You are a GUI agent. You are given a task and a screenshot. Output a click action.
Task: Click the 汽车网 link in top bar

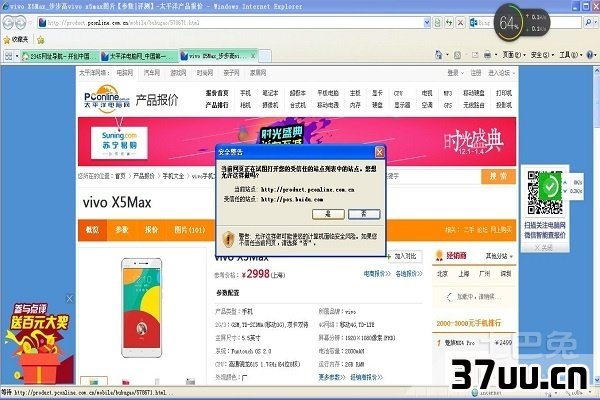click(152, 73)
